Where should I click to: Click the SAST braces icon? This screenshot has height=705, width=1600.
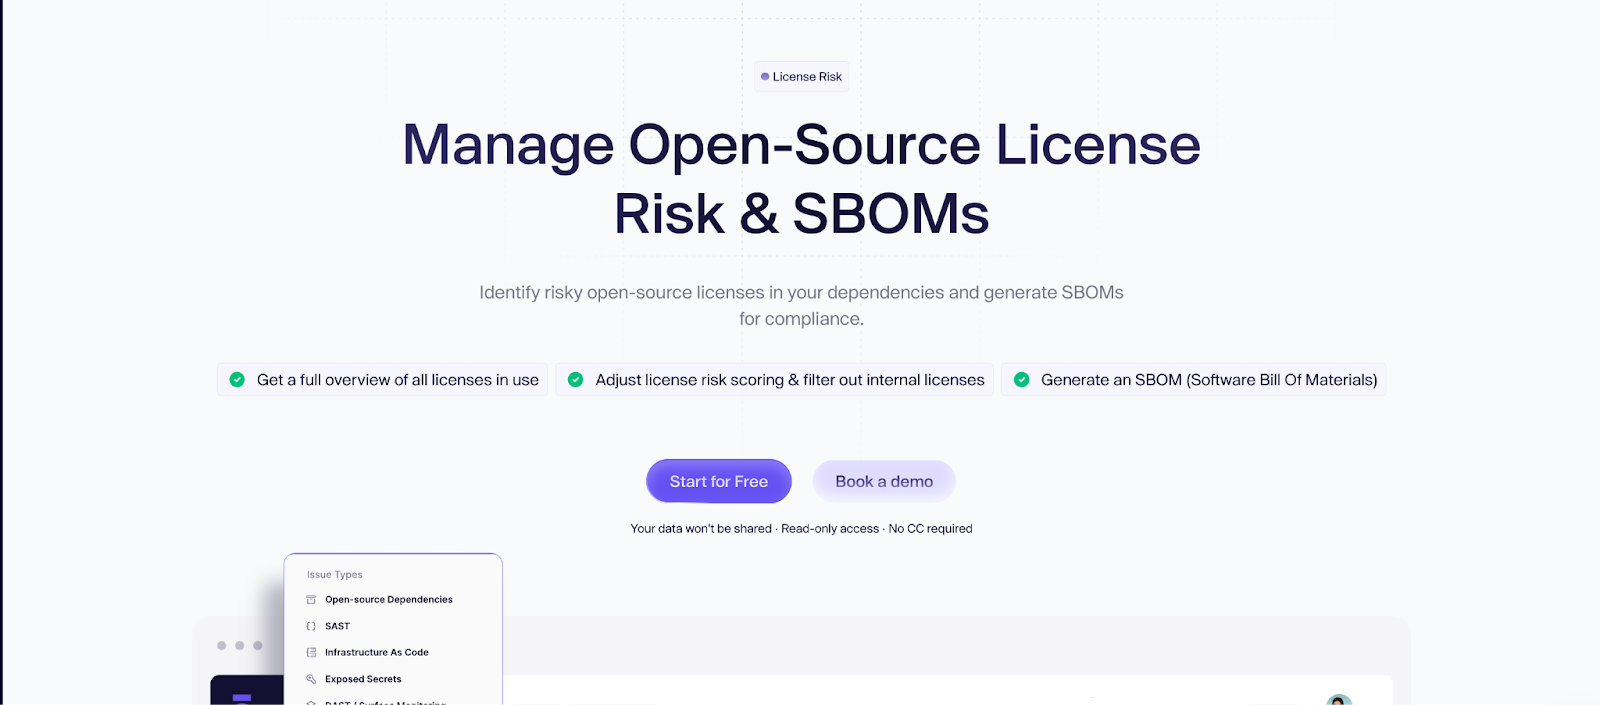(x=311, y=626)
